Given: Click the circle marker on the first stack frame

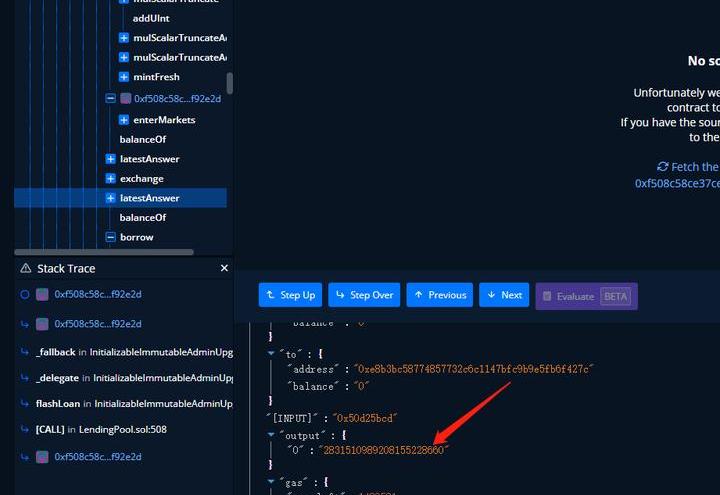Looking at the screenshot, I should click(x=25, y=295).
